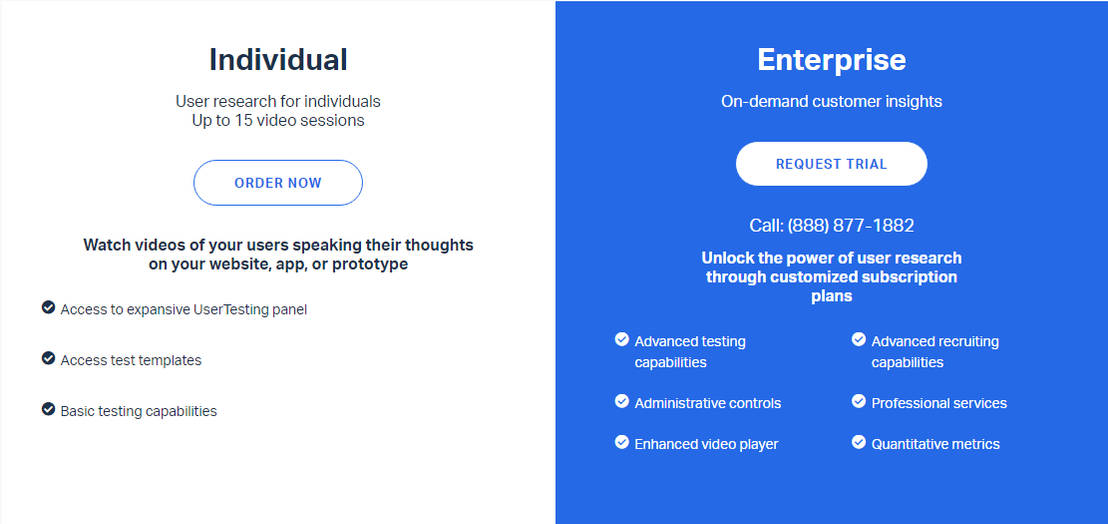Screen dimensions: 1108x524
Task: Click the REQUEST TRIAL button
Action: (831, 164)
